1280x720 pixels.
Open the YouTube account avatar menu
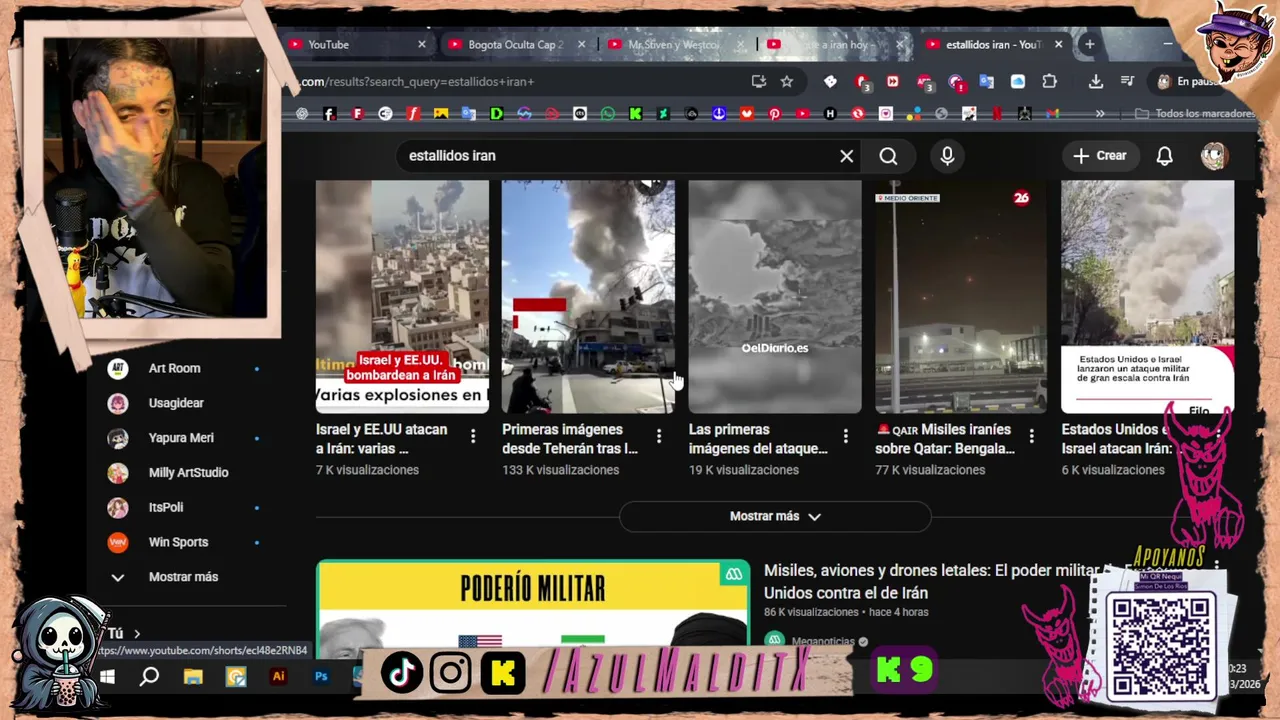1214,156
